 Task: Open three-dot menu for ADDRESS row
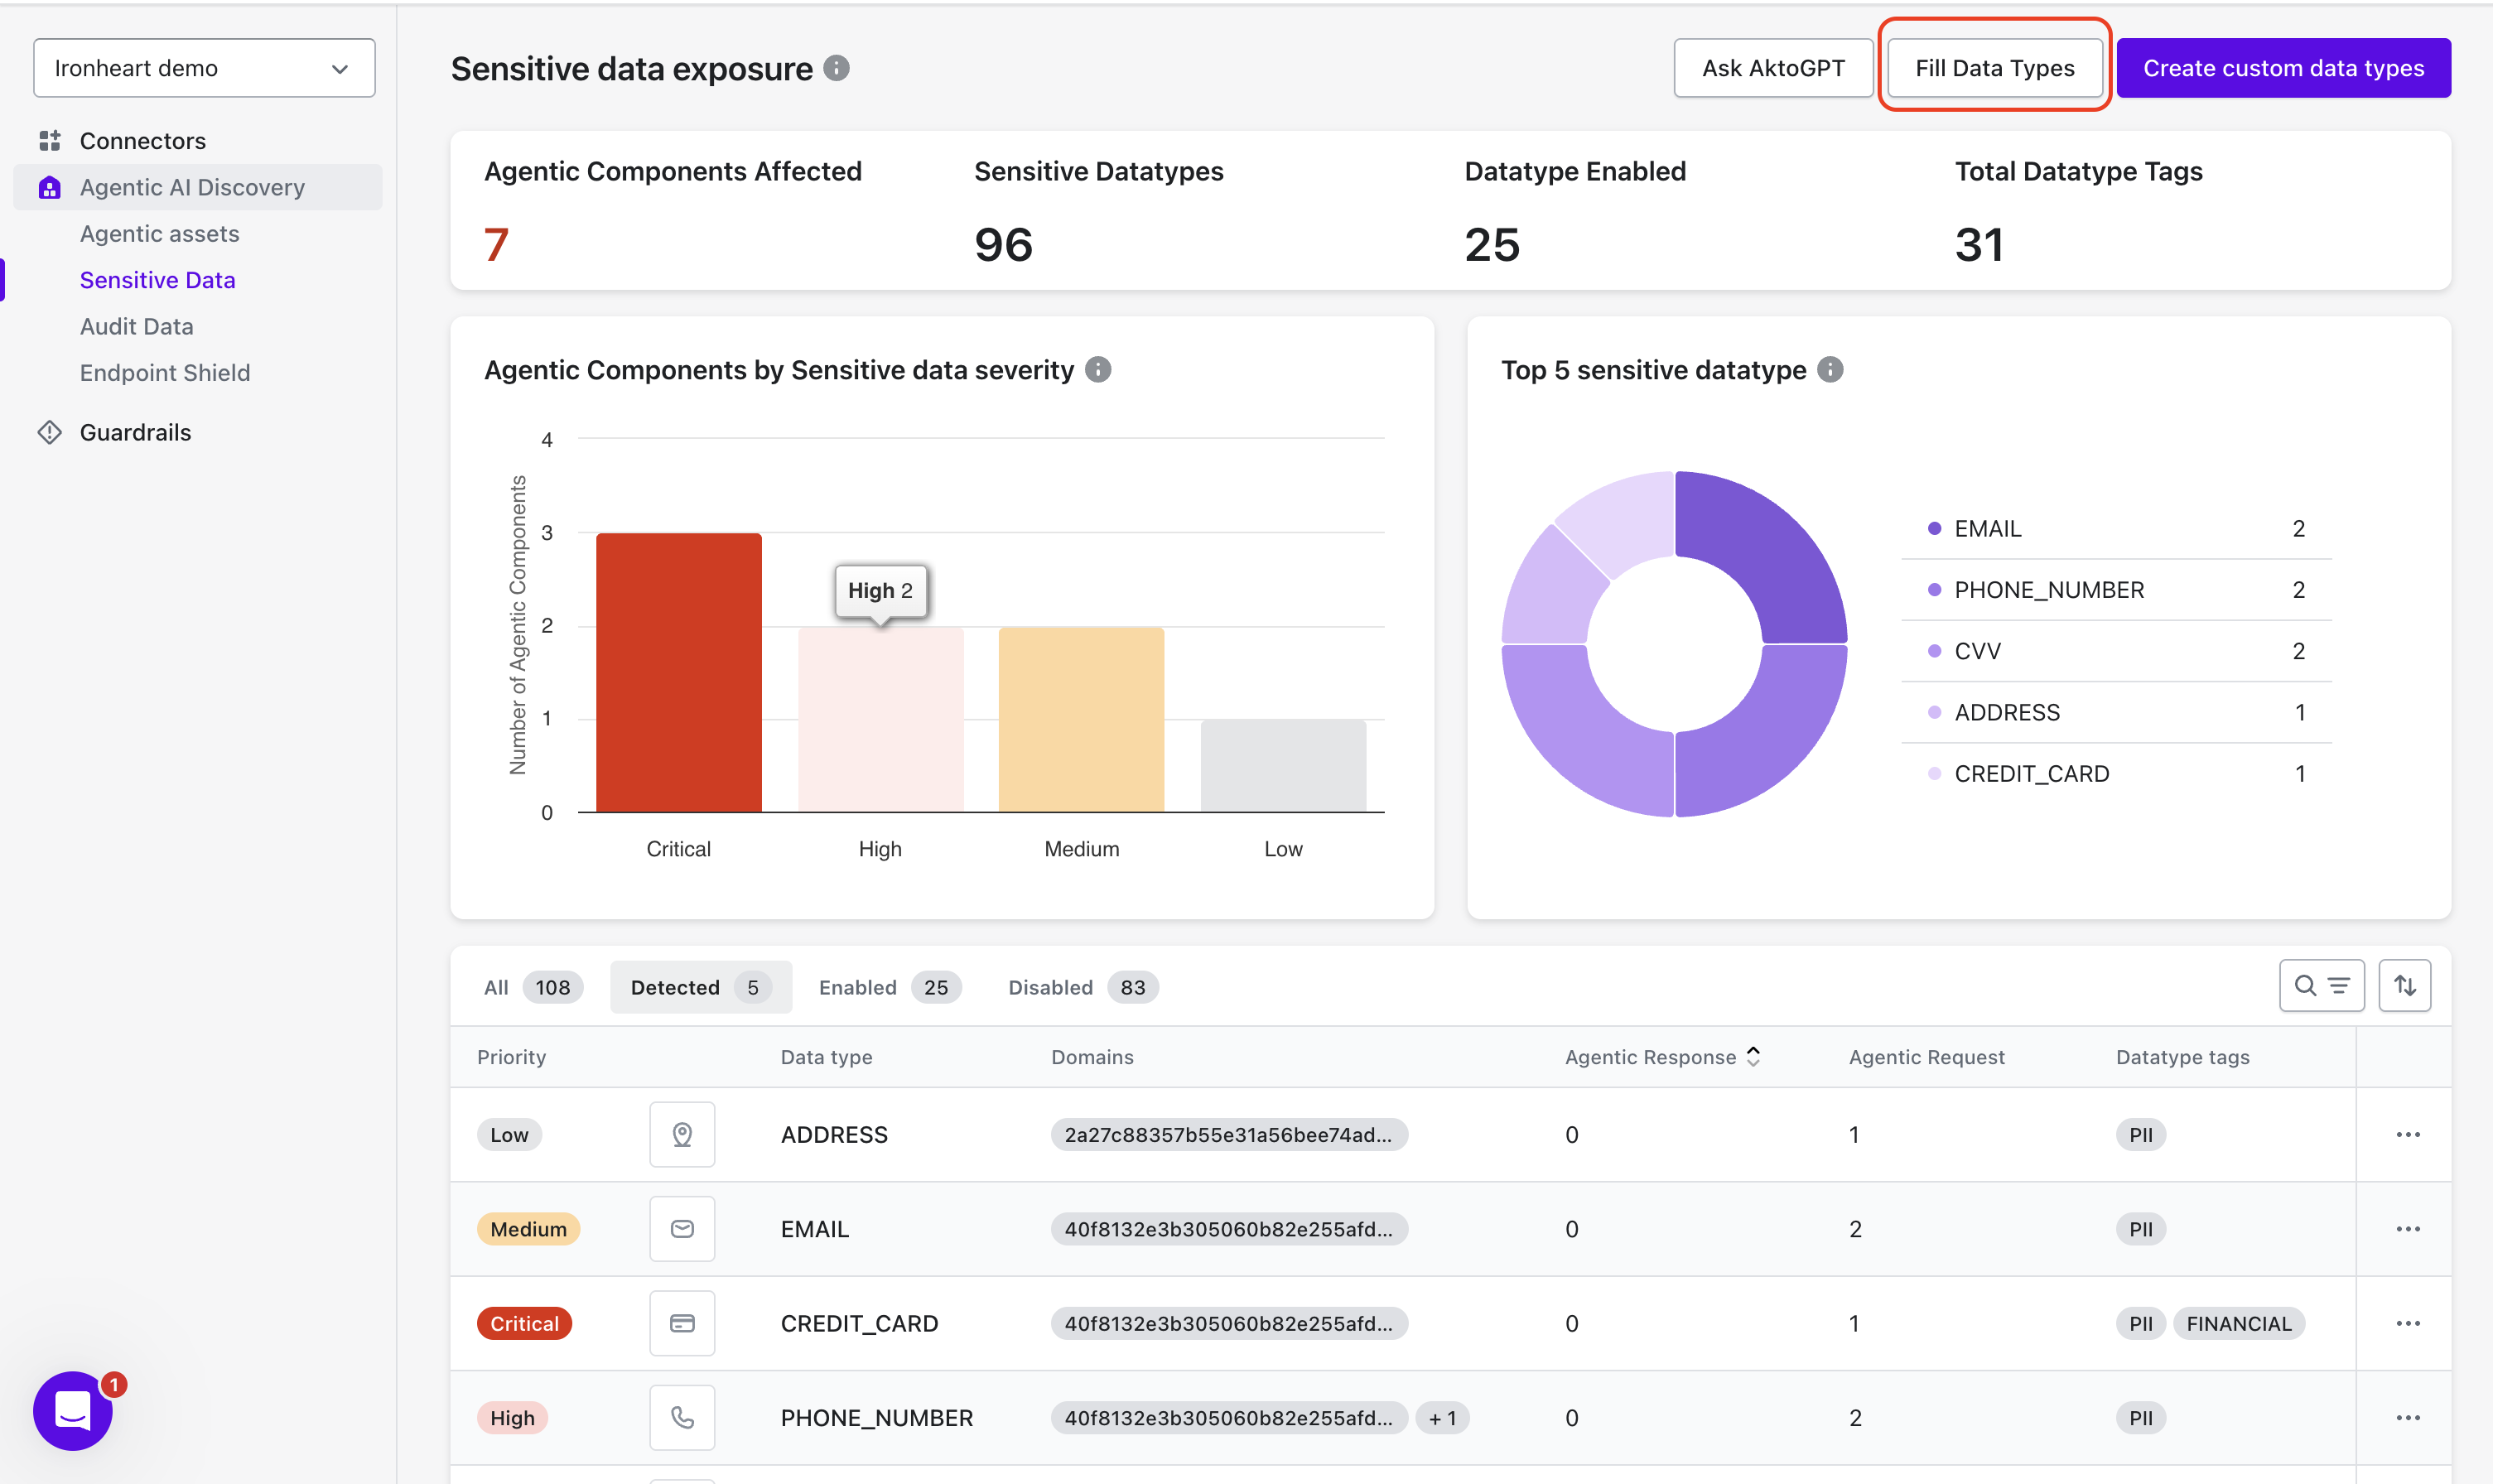[2407, 1134]
